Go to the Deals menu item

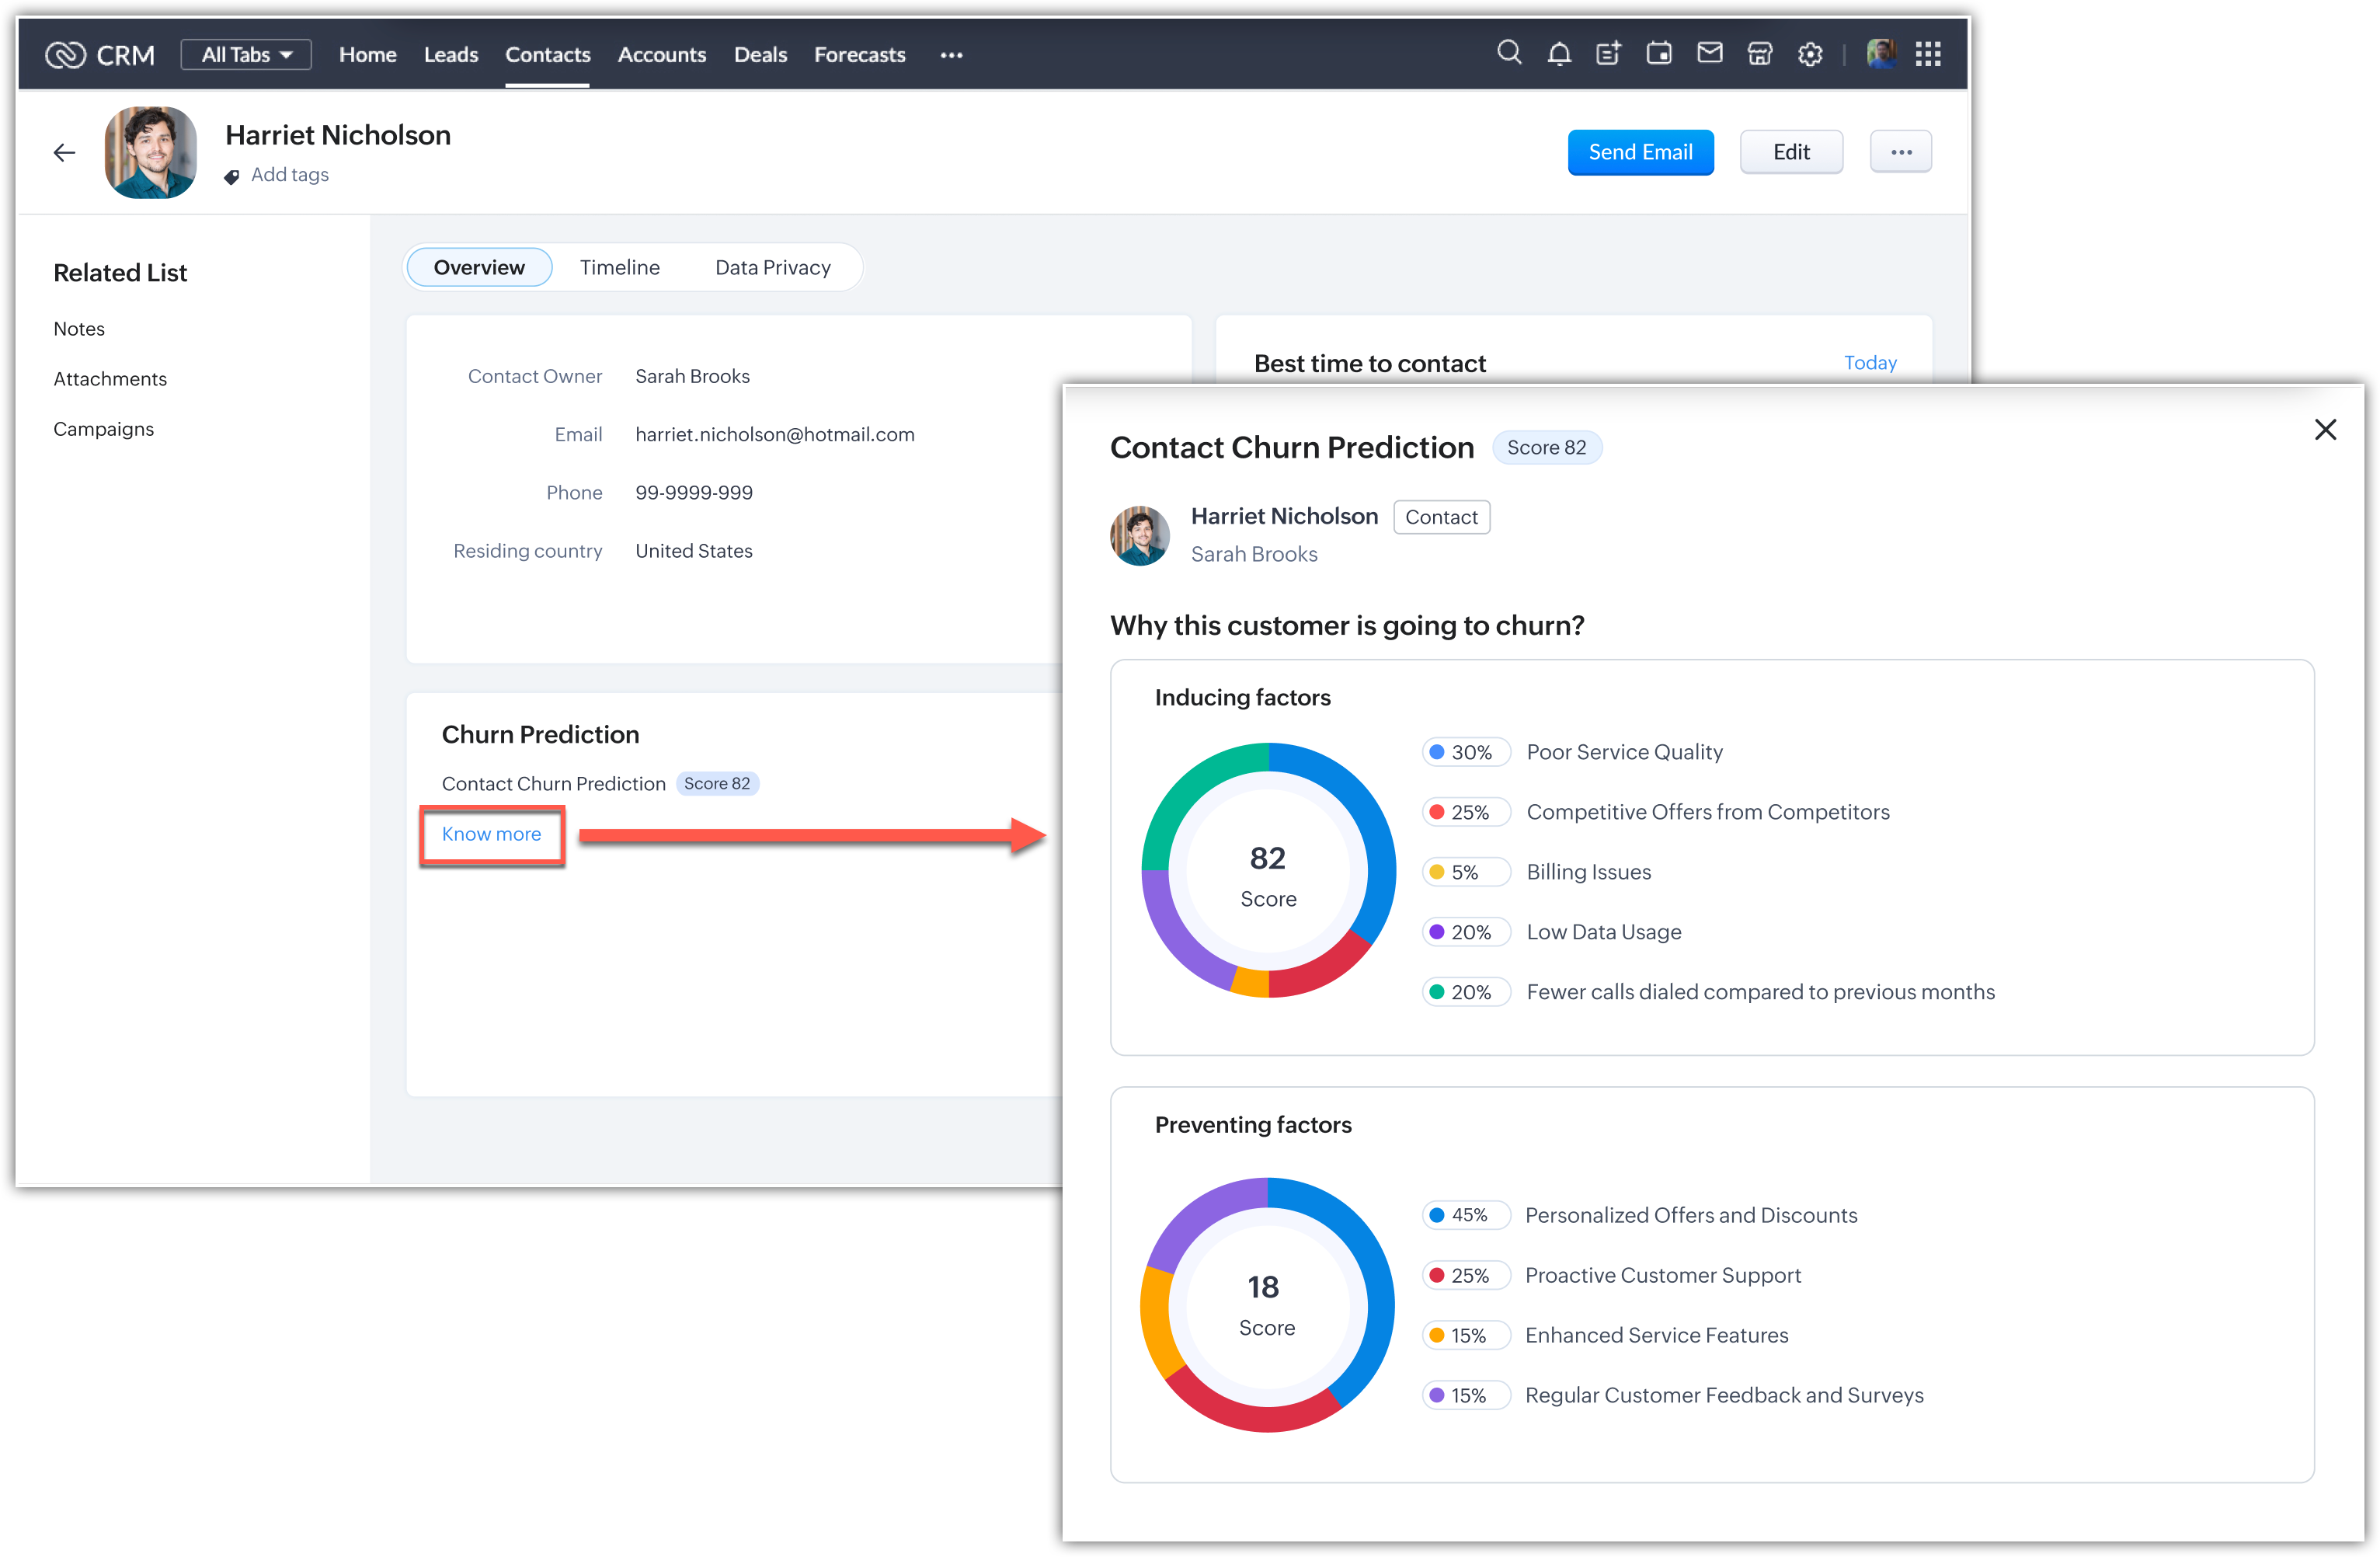760,55
